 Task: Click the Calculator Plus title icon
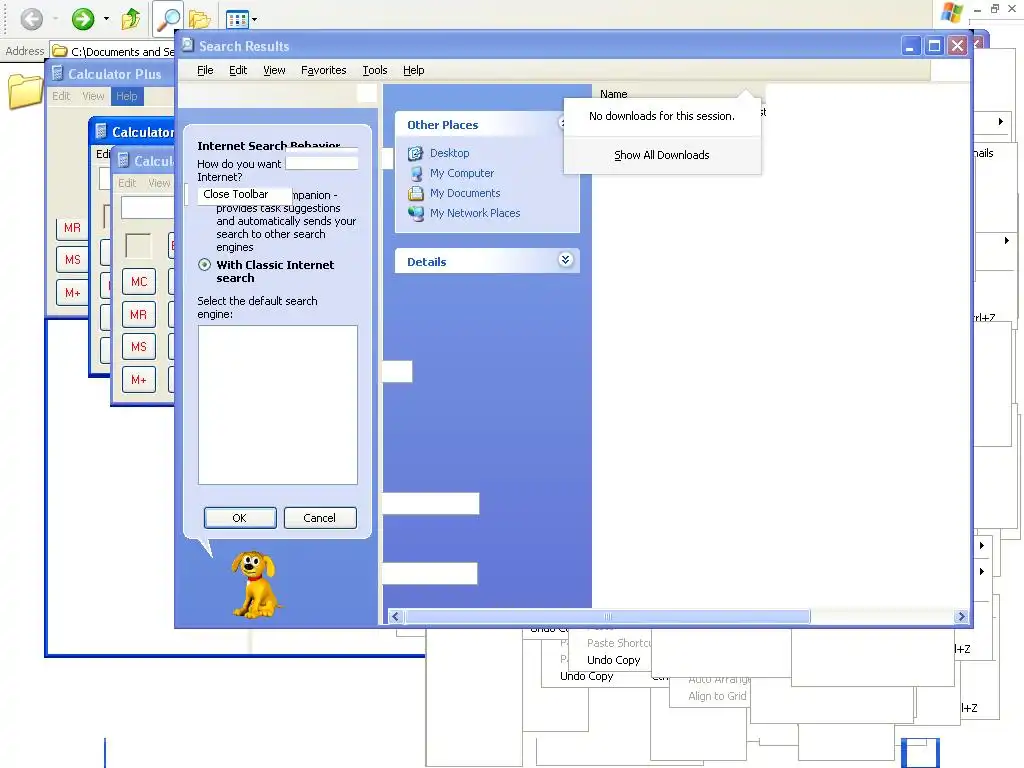pyautogui.click(x=57, y=73)
